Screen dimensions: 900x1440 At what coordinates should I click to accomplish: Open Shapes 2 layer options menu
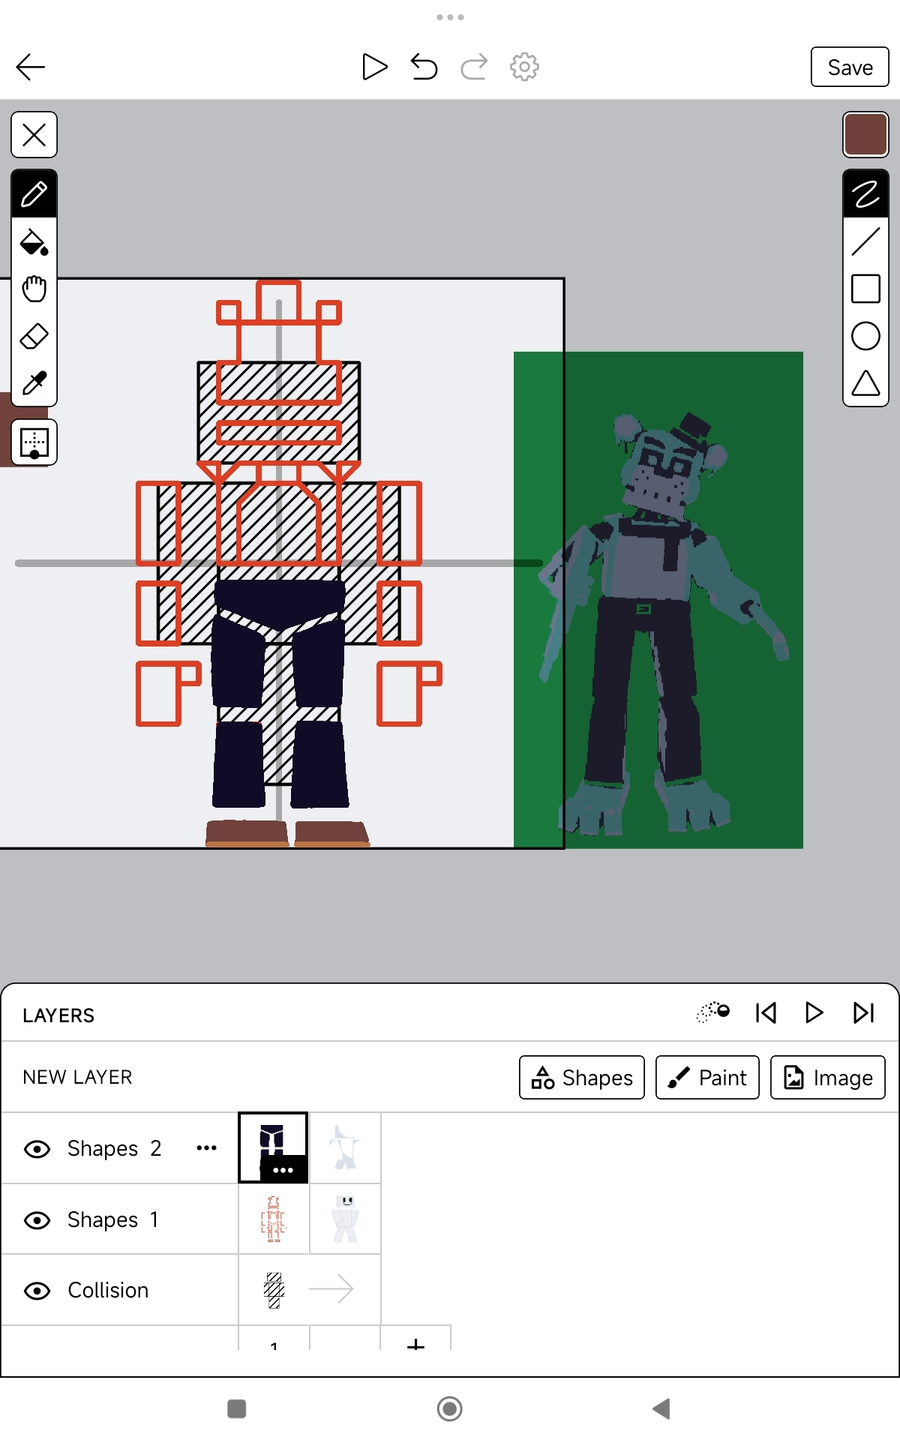point(207,1148)
